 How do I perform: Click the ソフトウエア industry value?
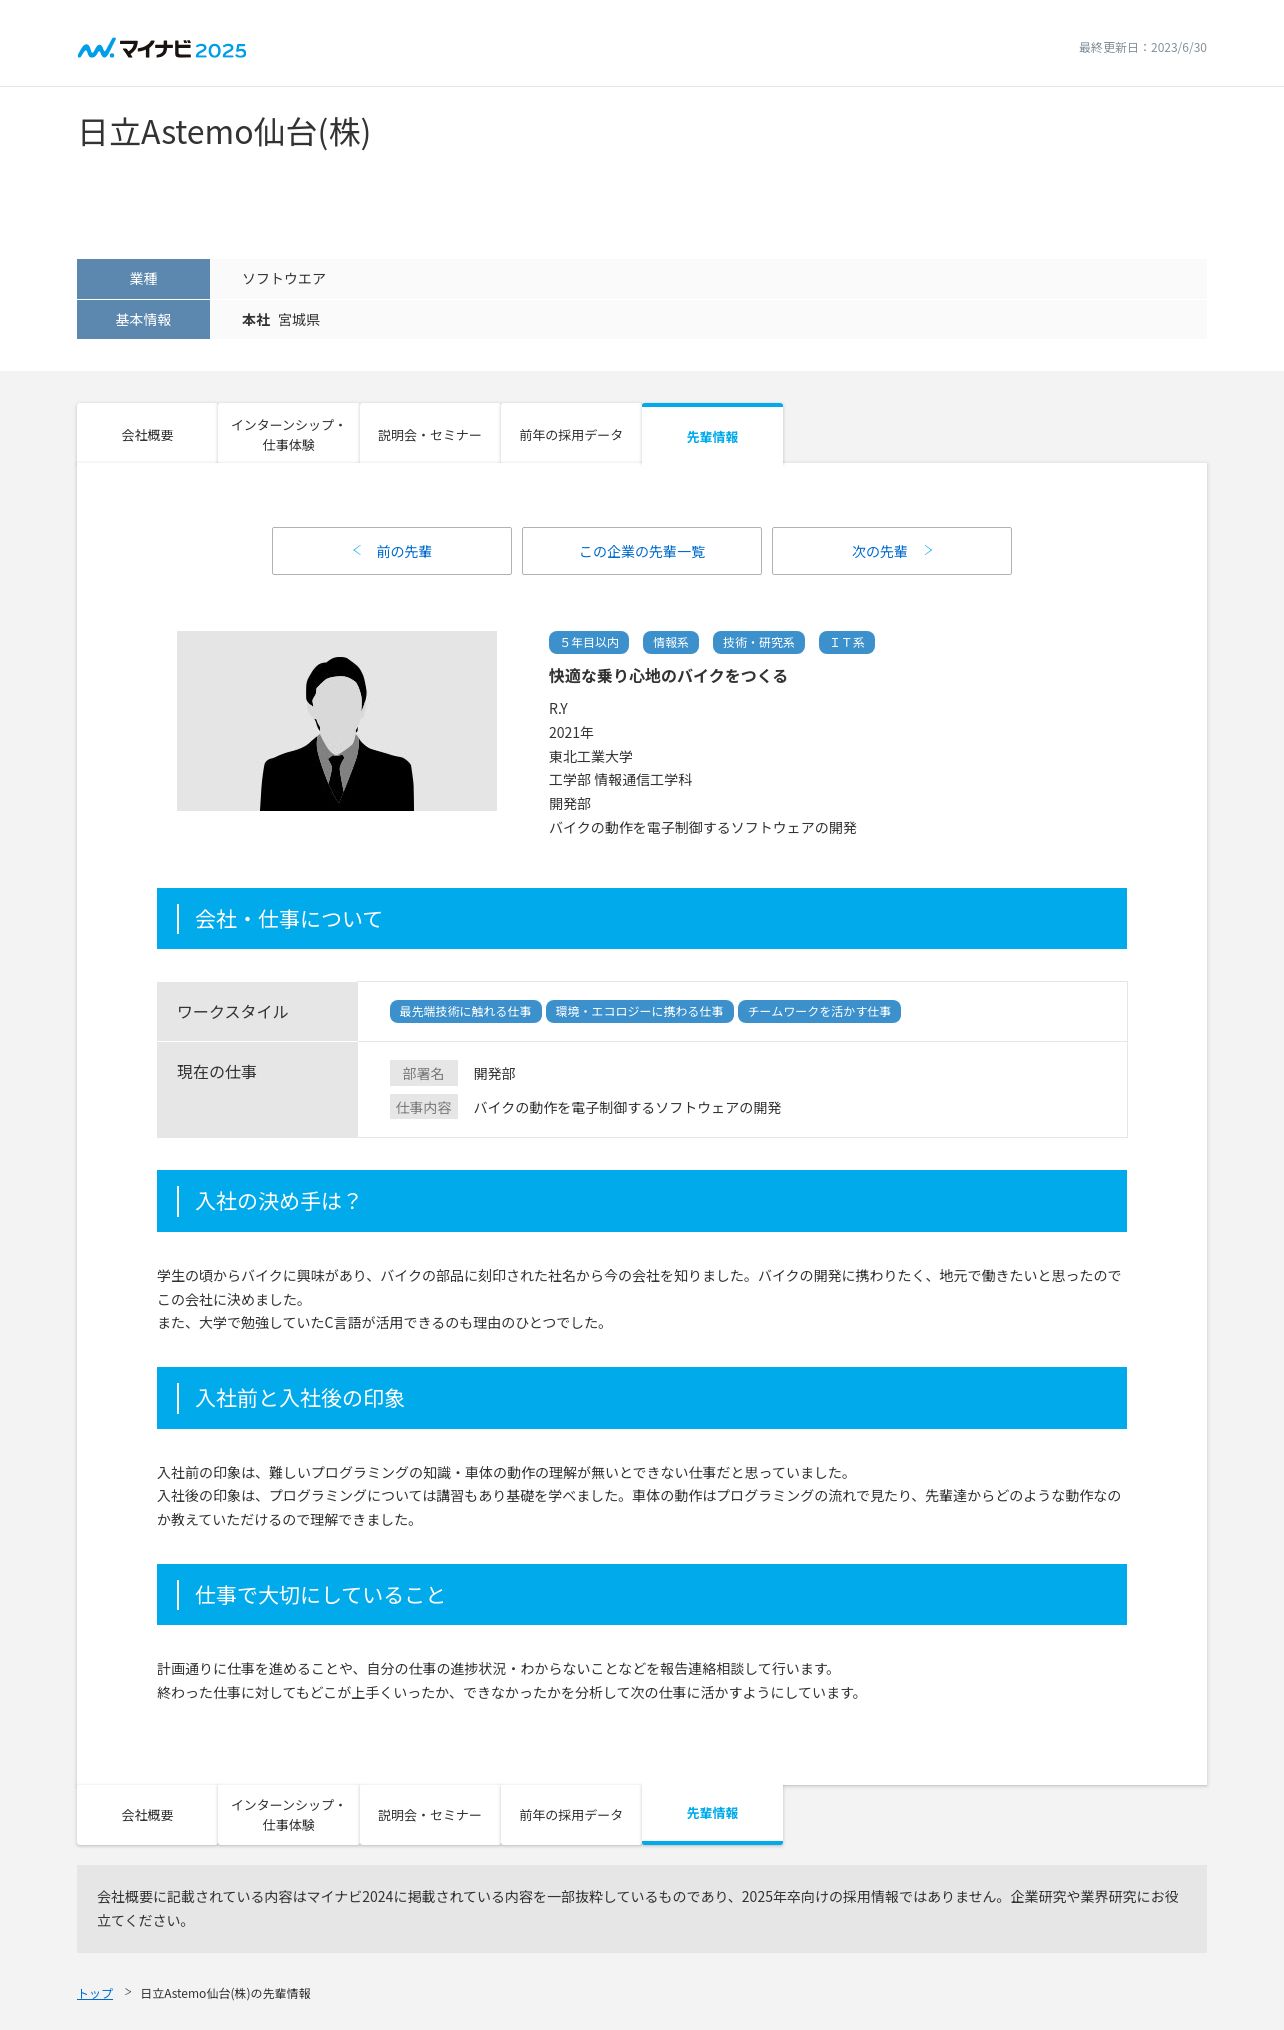point(284,279)
